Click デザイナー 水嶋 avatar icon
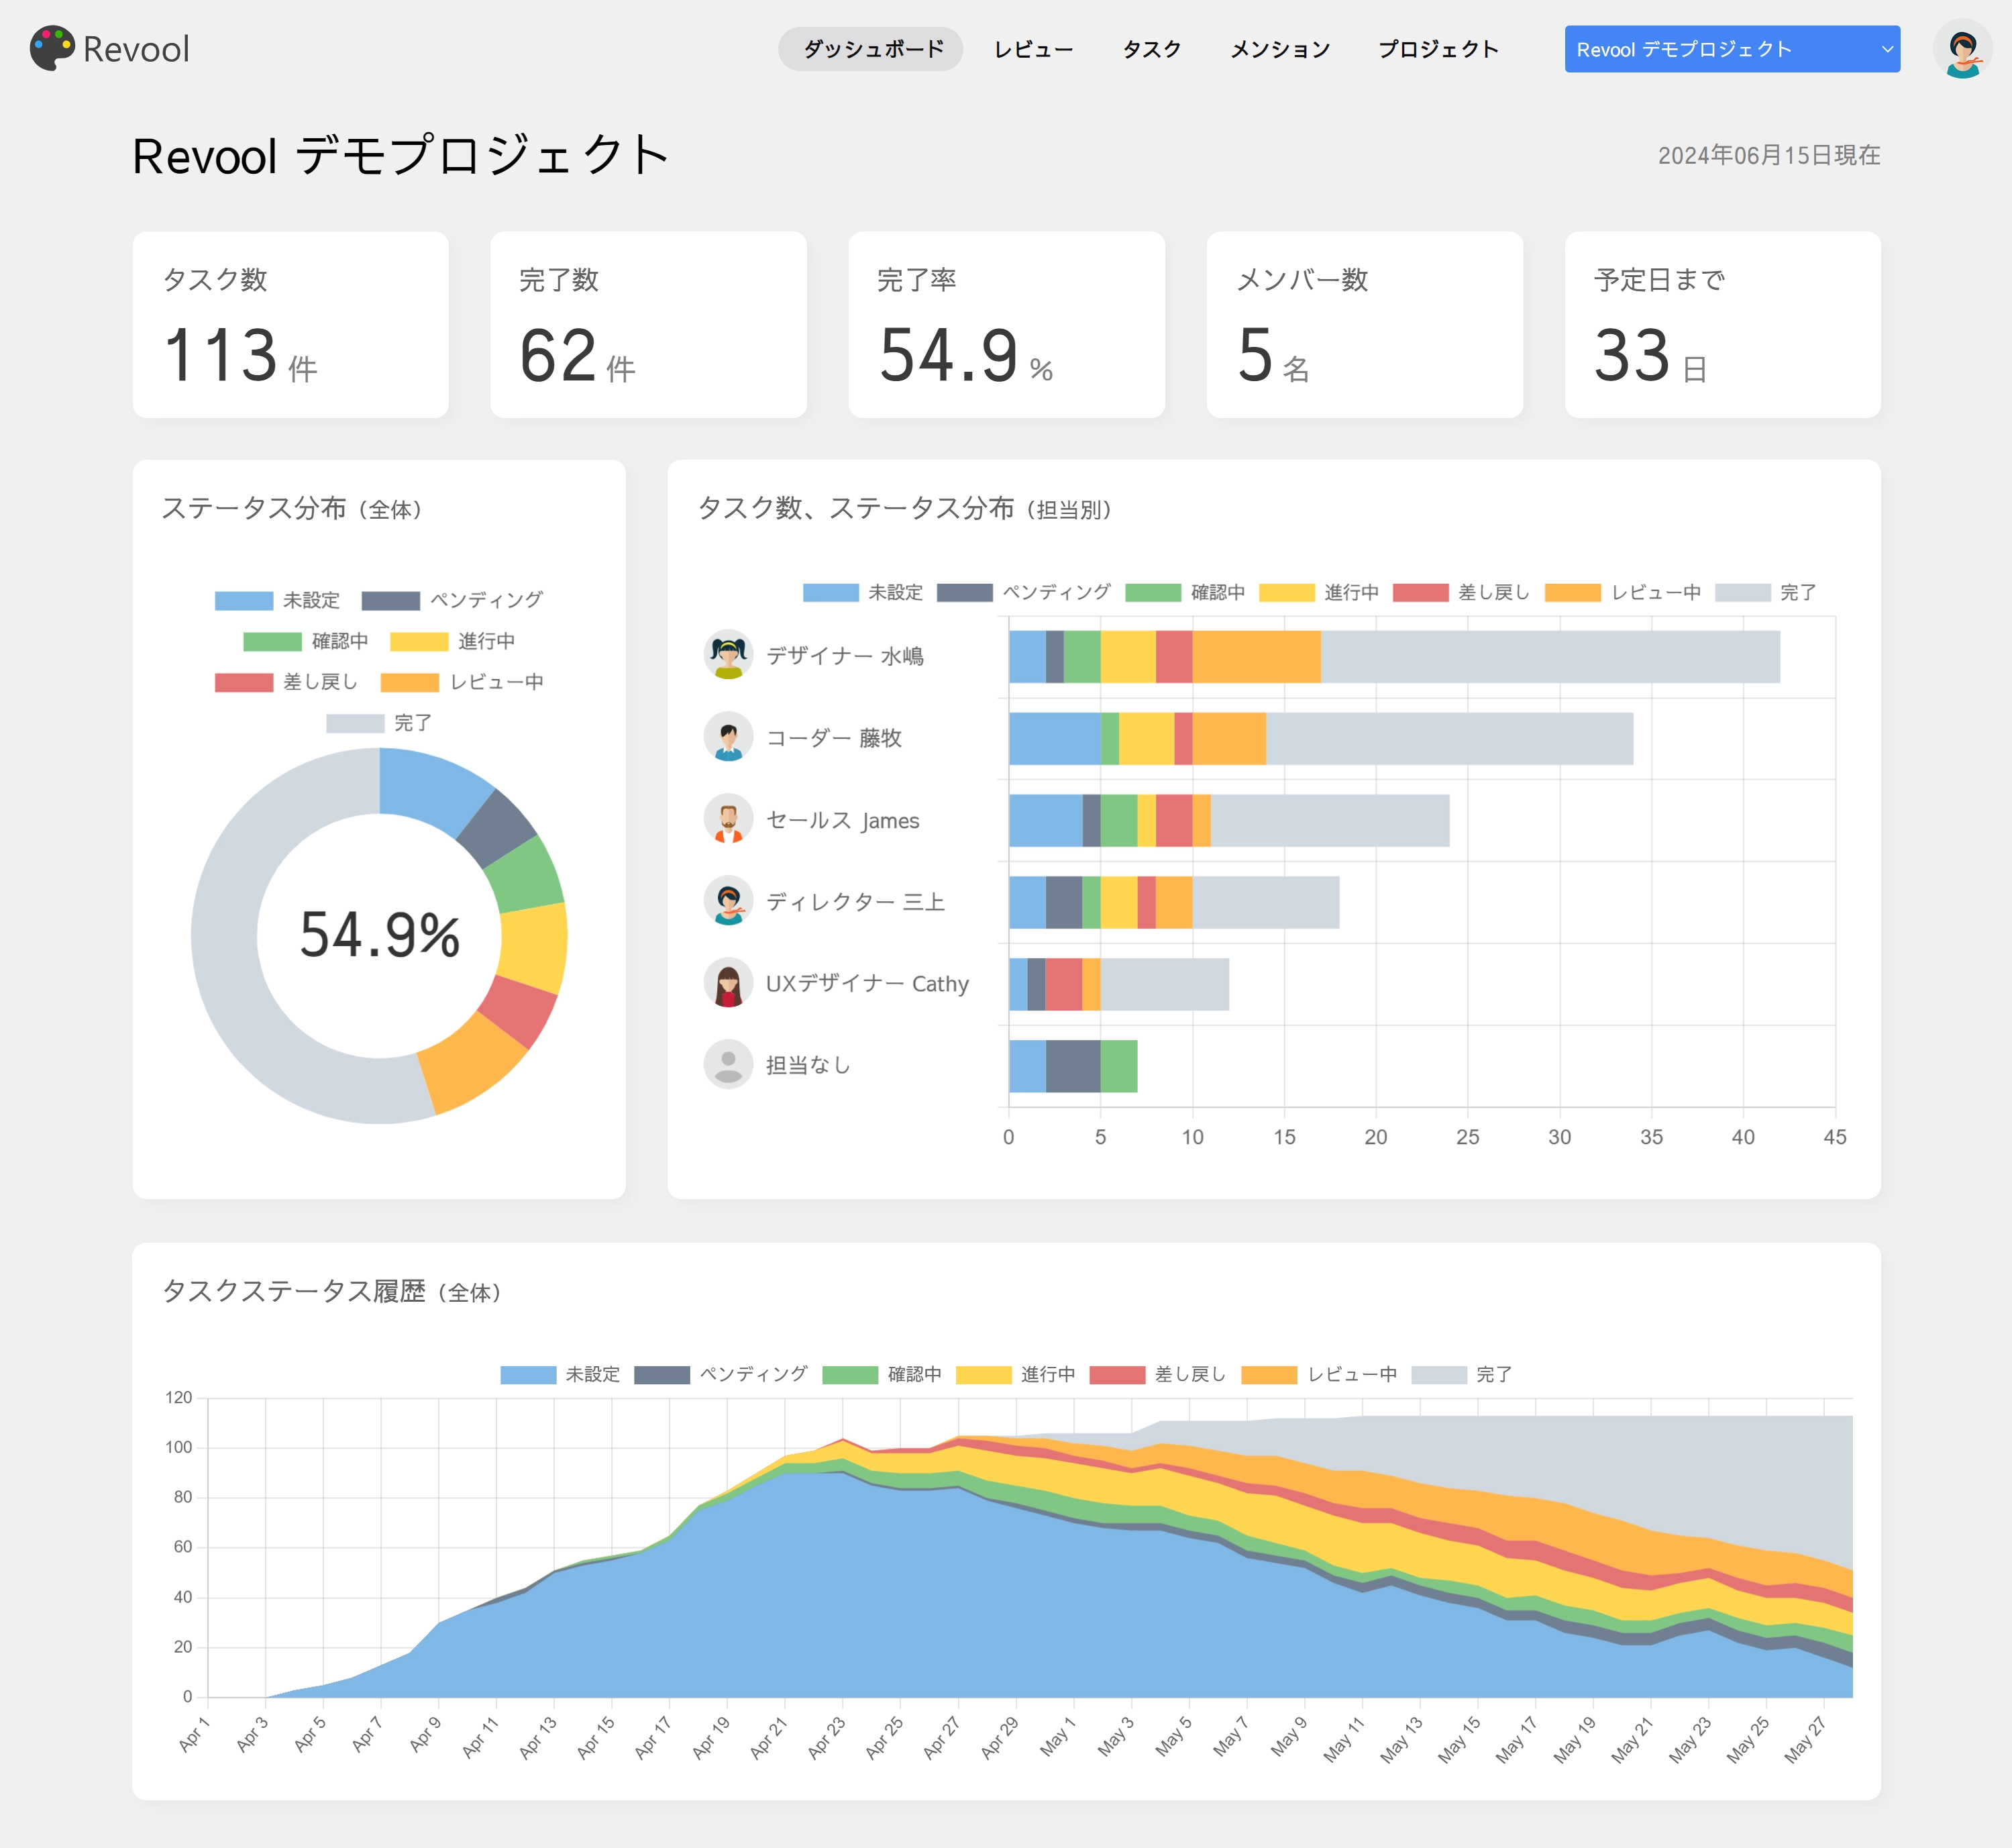2012x1848 pixels. (728, 655)
